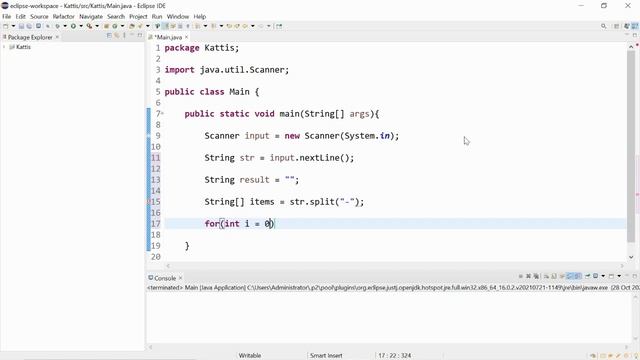Open the Help menu
Image resolution: width=640 pixels, height=360 pixels.
pyautogui.click(x=200, y=16)
